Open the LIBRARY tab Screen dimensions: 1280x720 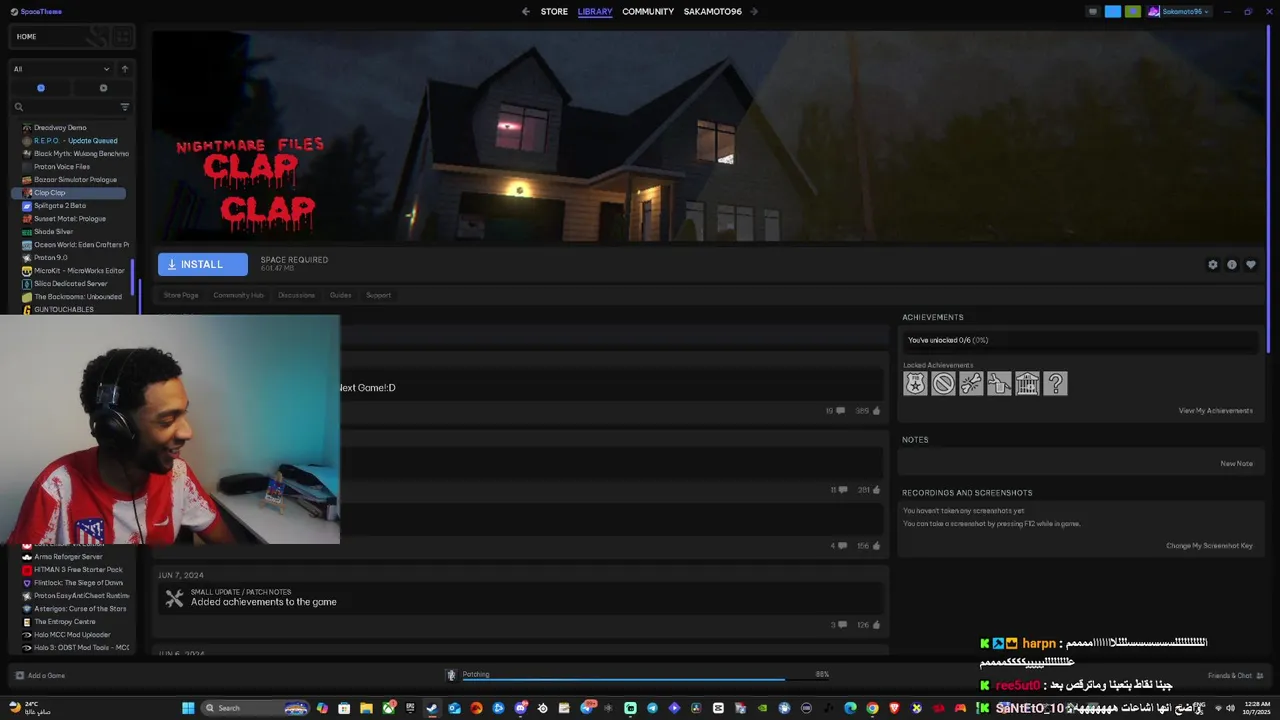(x=595, y=12)
